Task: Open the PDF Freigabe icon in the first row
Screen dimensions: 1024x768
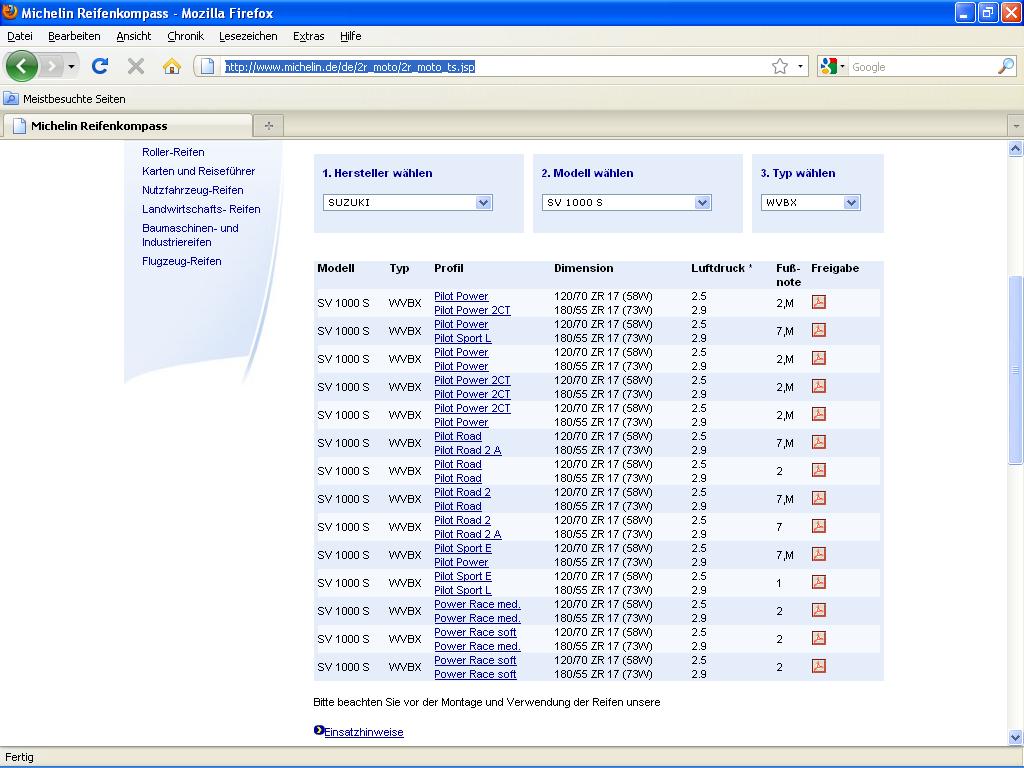Action: (818, 302)
